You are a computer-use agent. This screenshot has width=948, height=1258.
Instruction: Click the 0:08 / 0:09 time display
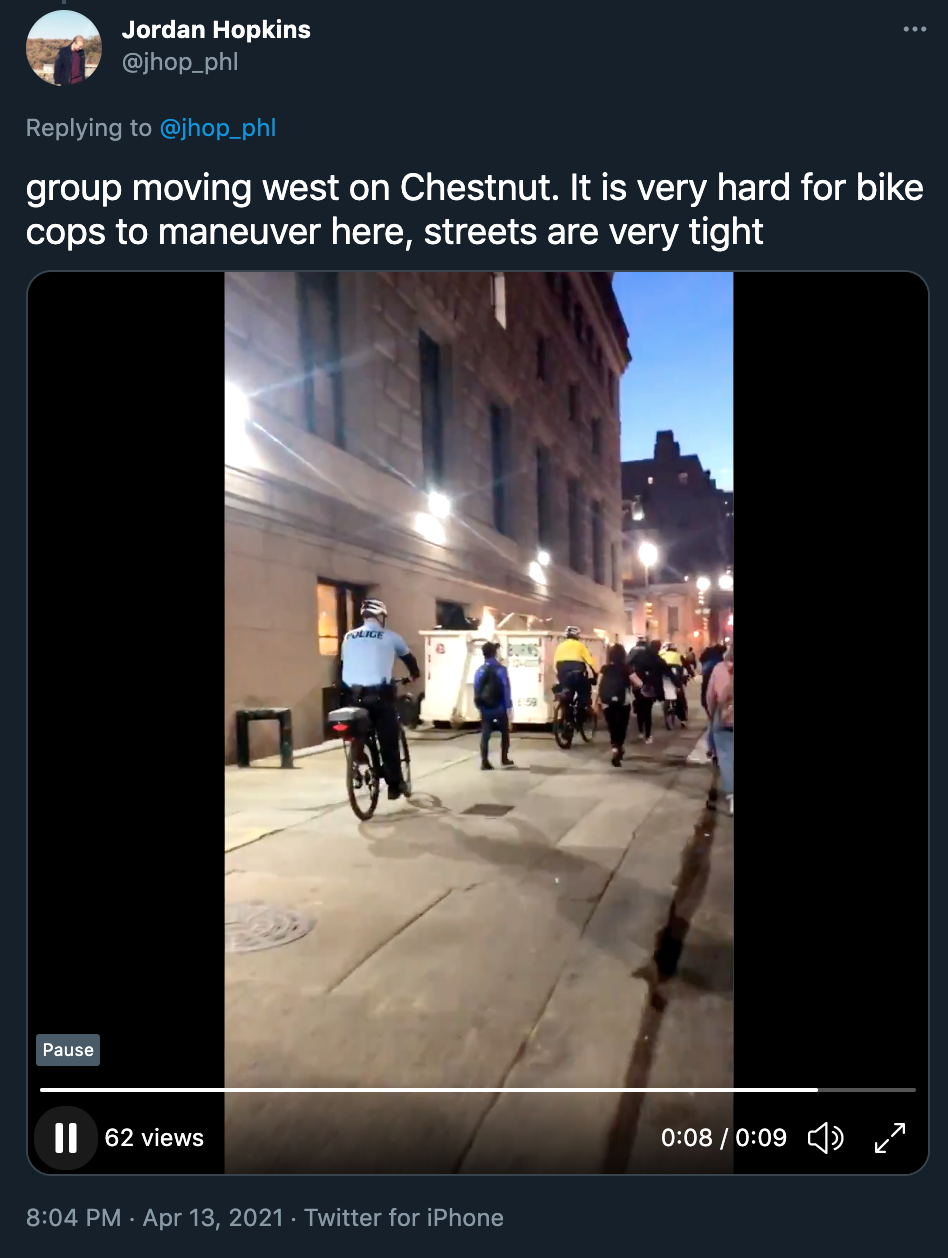[724, 1138]
